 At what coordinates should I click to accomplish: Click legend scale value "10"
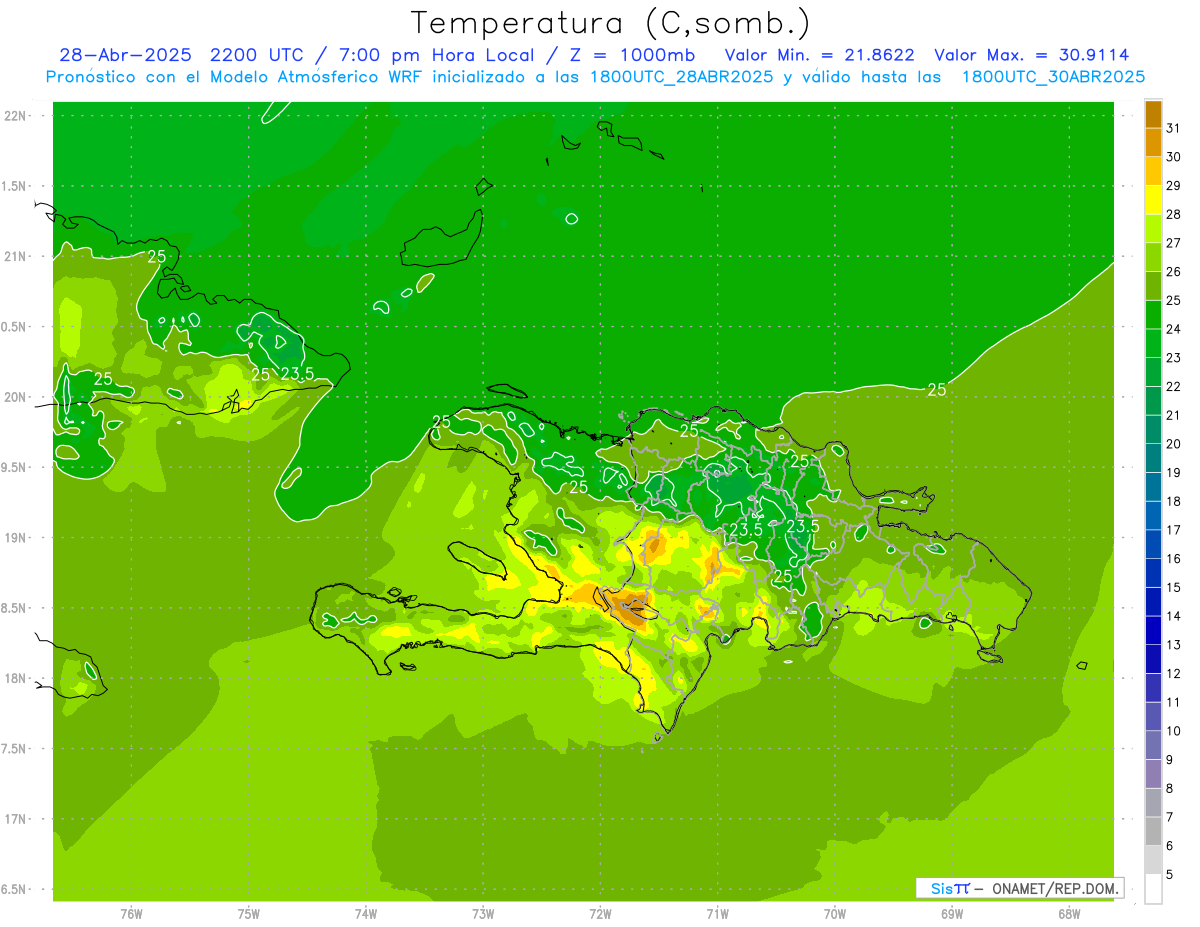1174,731
